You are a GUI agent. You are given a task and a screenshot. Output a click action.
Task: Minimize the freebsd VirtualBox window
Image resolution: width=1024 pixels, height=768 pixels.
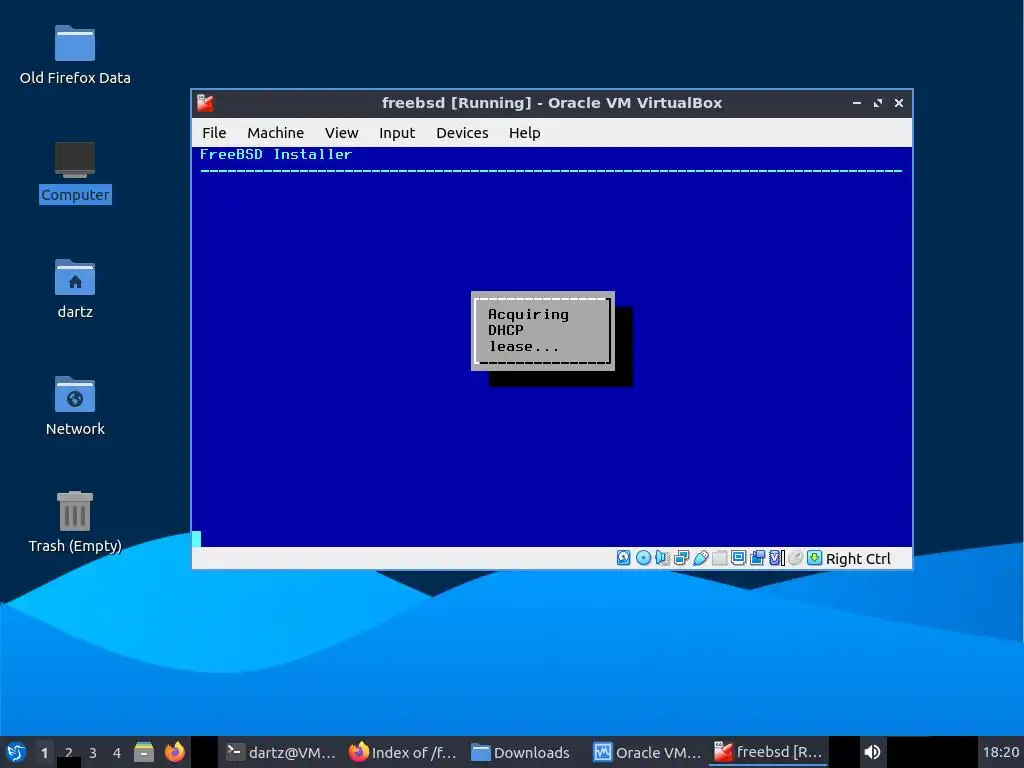tap(856, 103)
